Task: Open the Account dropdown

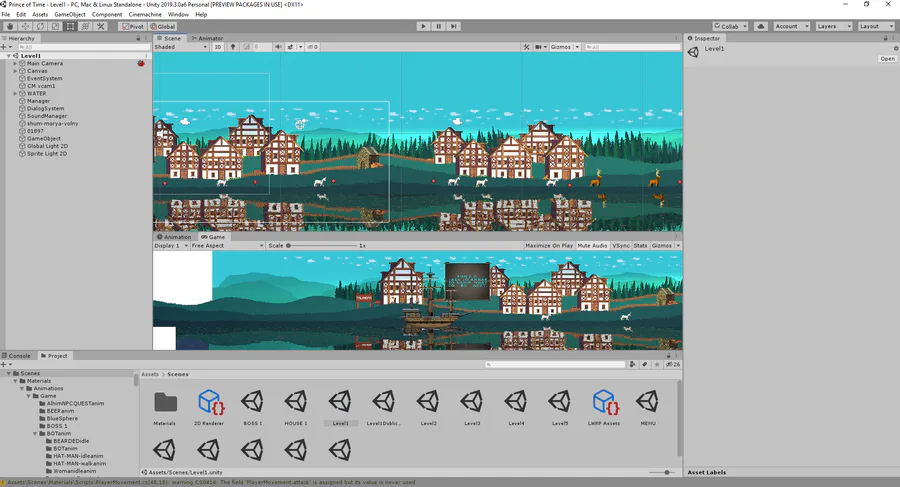Action: pyautogui.click(x=791, y=26)
